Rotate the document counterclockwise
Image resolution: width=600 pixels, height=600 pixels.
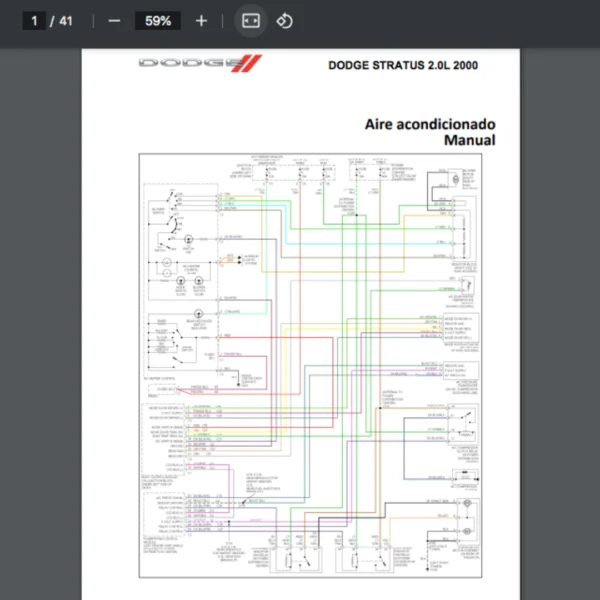click(285, 21)
